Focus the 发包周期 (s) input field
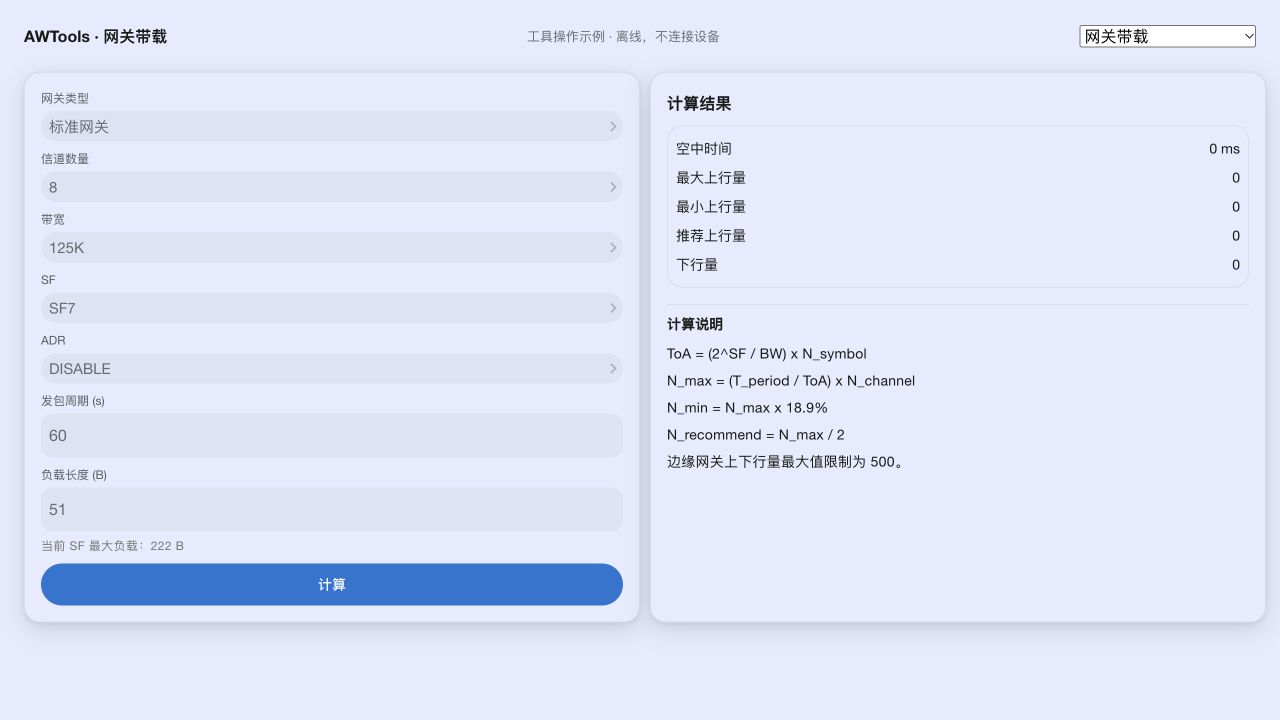Image resolution: width=1280 pixels, height=720 pixels. pos(332,435)
